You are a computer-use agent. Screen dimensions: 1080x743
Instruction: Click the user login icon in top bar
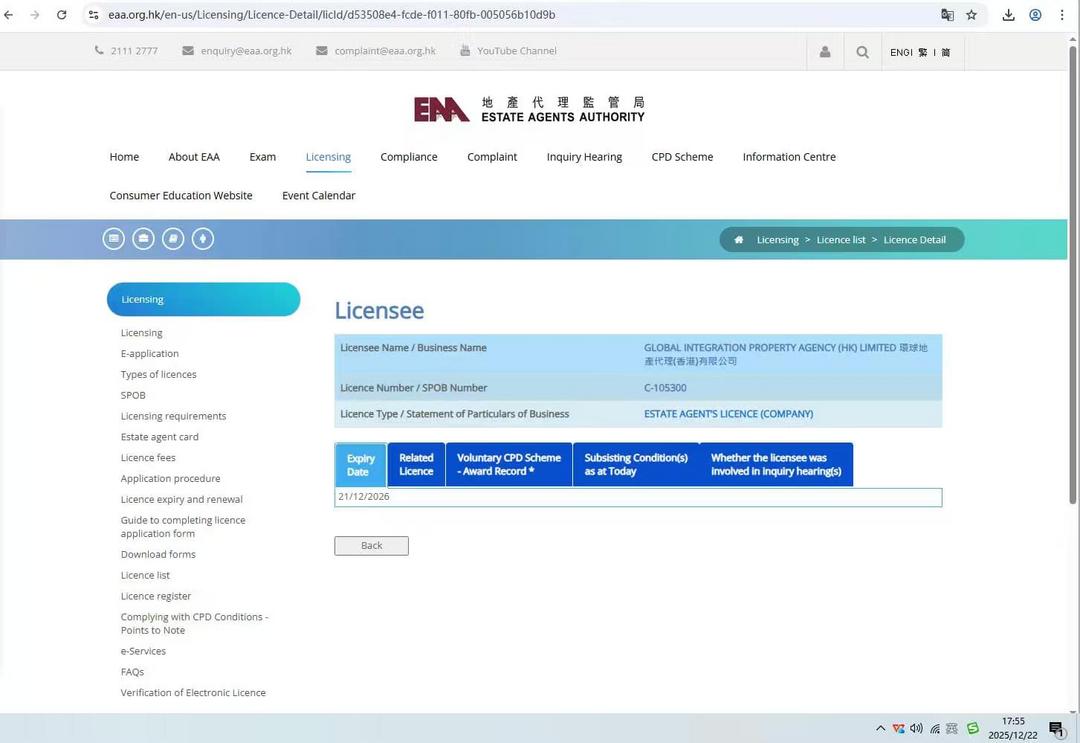coord(825,52)
